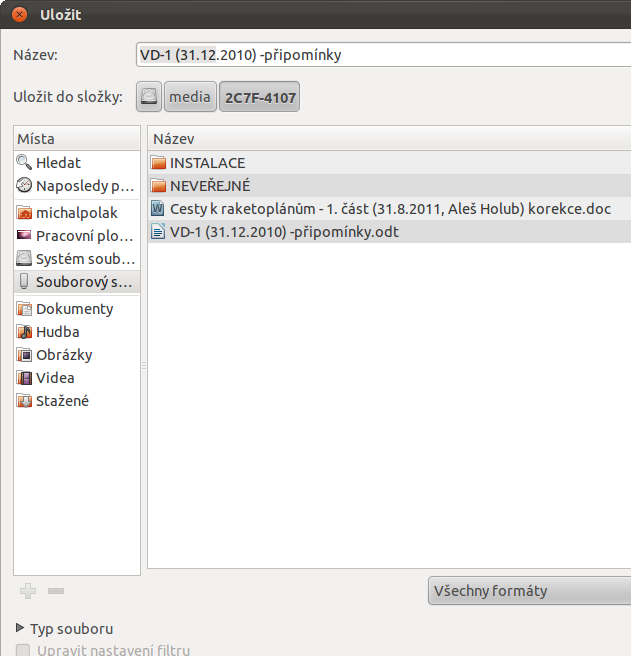Image resolution: width=631 pixels, height=656 pixels.
Task: Go to the media path segment
Action: tap(190, 97)
